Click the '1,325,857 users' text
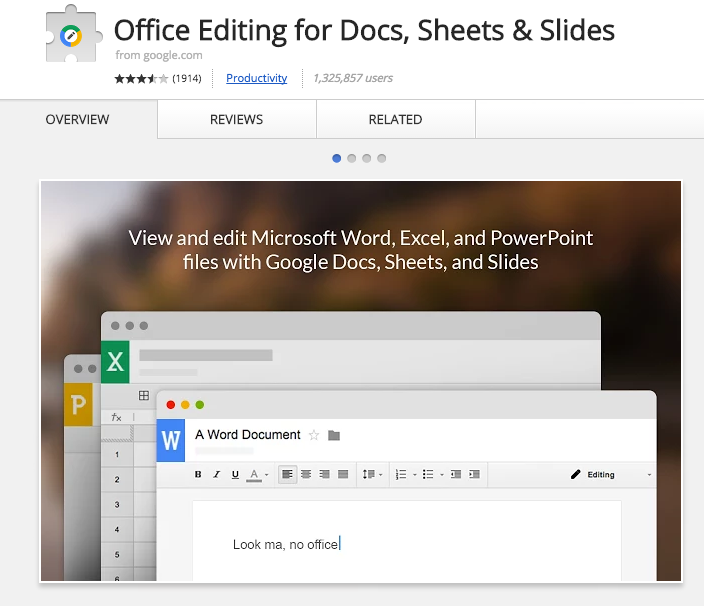 click(353, 78)
